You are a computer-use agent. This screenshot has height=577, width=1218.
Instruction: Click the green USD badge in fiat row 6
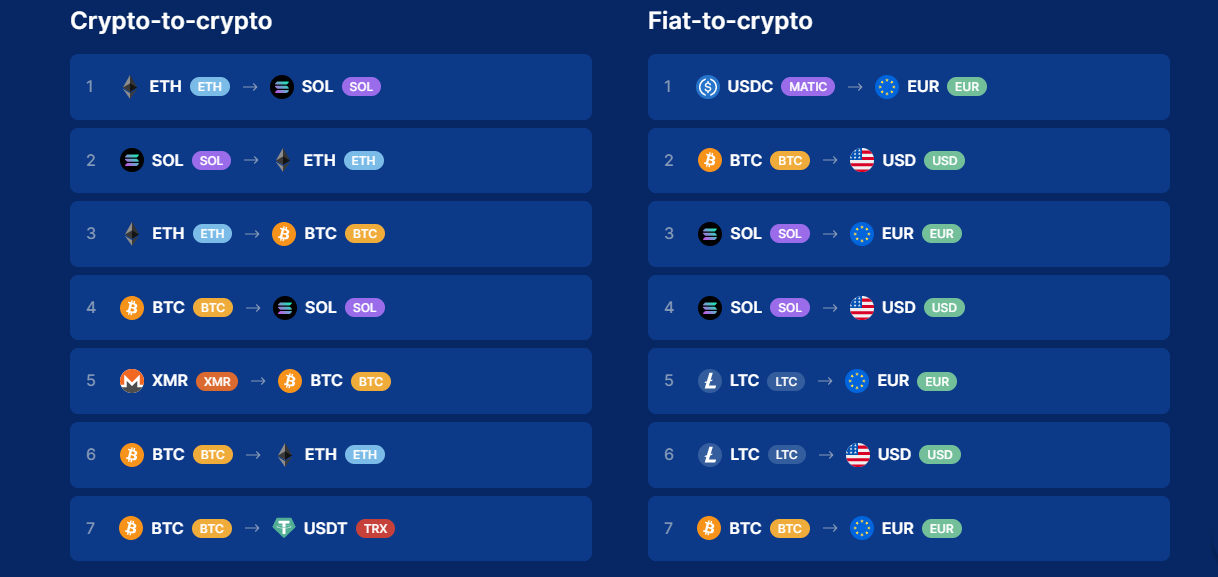click(x=940, y=455)
